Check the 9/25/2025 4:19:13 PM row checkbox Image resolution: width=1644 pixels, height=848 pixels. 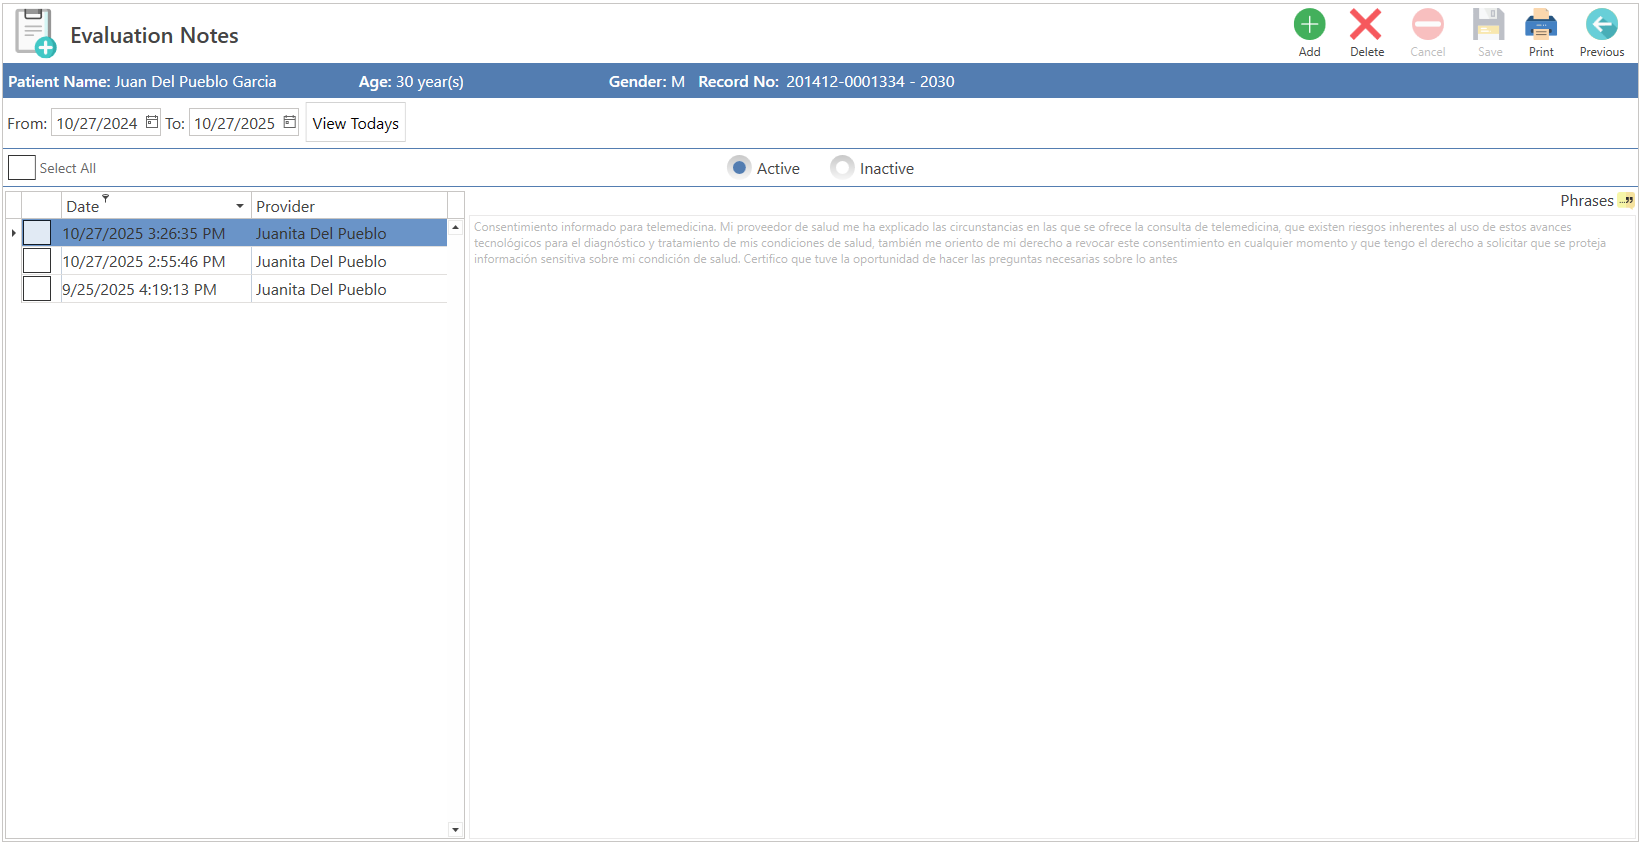pos(37,289)
